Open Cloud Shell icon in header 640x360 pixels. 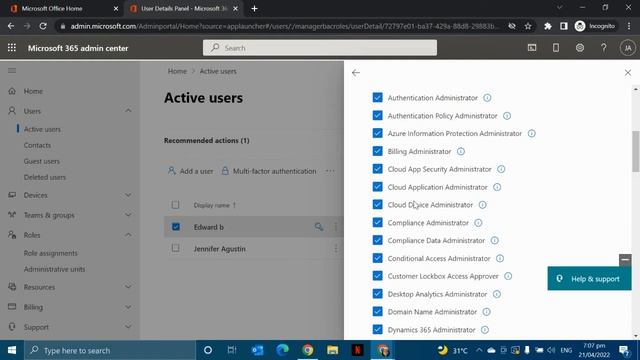click(532, 48)
